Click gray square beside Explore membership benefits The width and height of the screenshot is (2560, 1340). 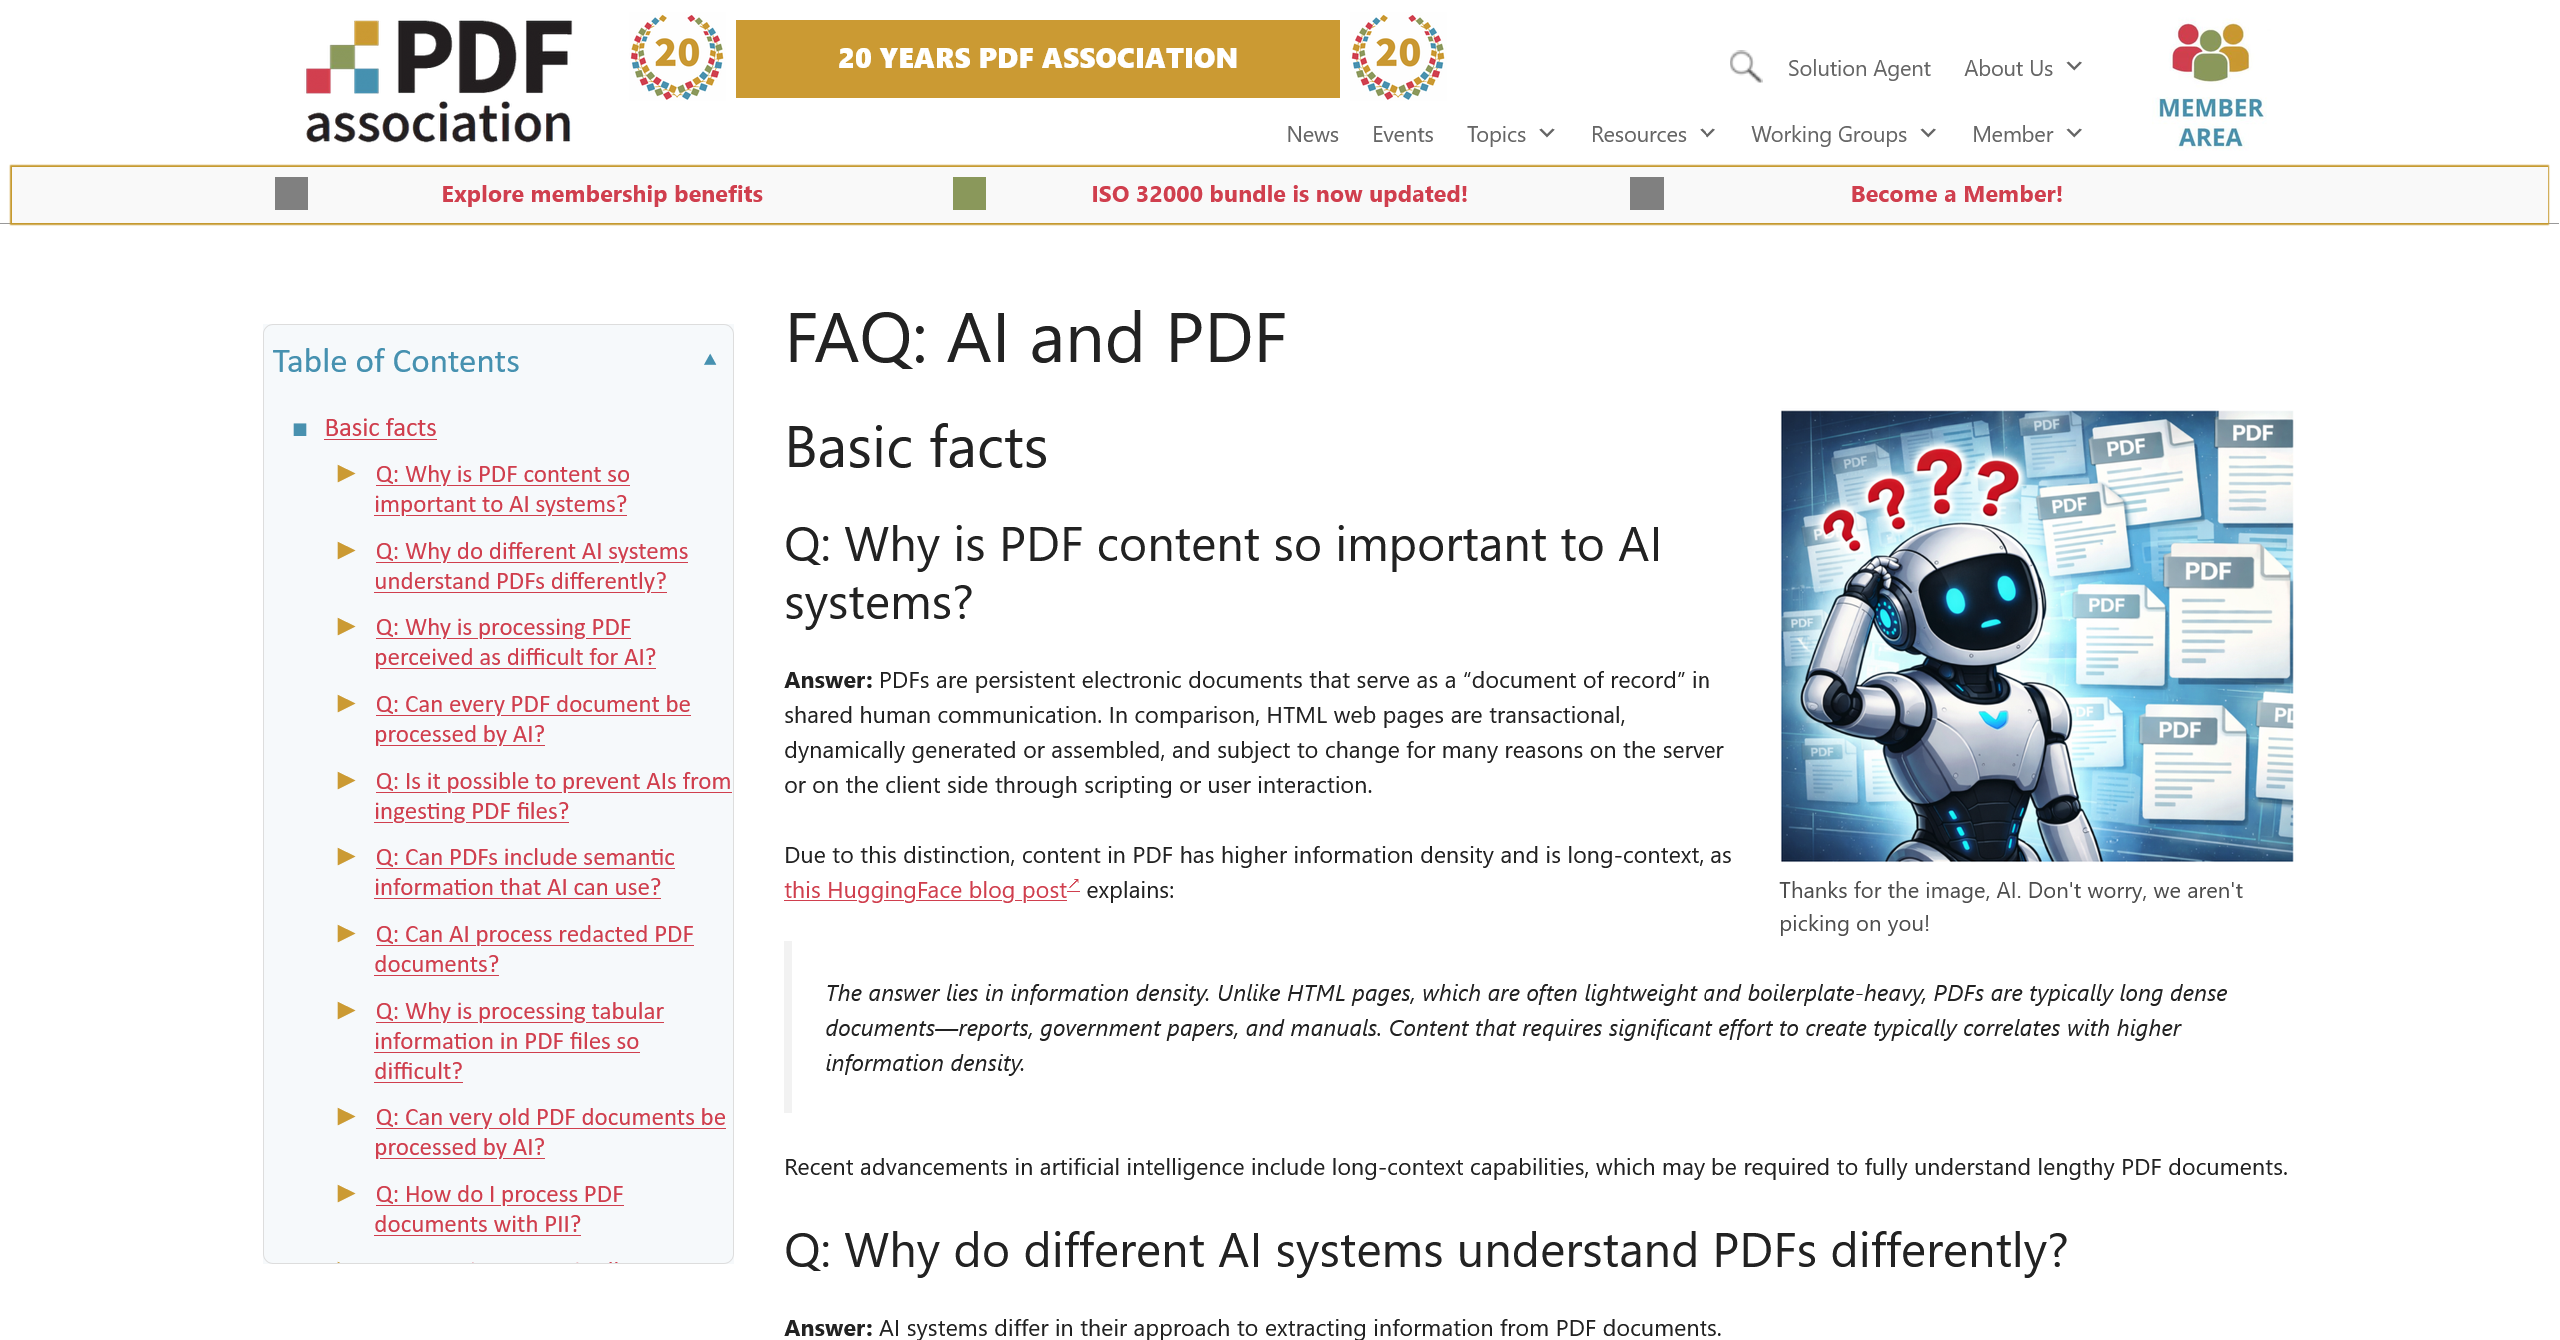pos(291,193)
